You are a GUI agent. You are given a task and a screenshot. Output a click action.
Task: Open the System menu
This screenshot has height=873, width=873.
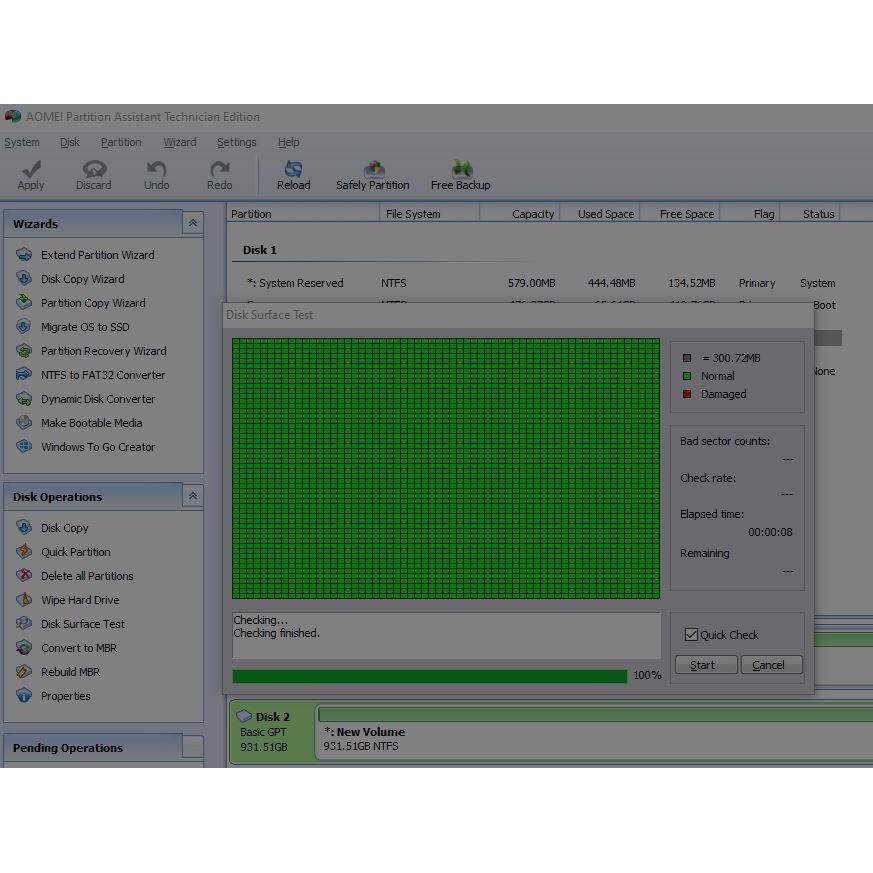click(x=22, y=142)
